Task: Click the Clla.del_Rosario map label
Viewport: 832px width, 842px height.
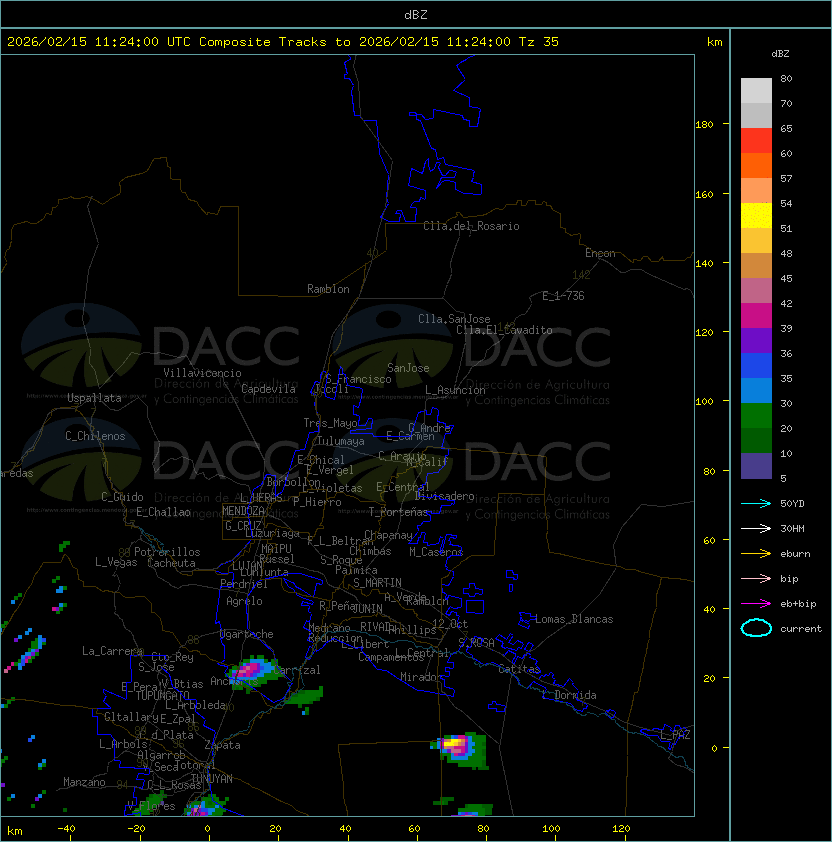Action: (x=471, y=226)
